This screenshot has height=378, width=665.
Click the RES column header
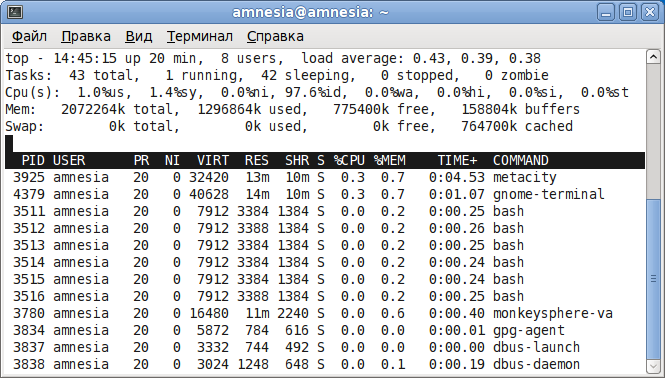coord(257,160)
